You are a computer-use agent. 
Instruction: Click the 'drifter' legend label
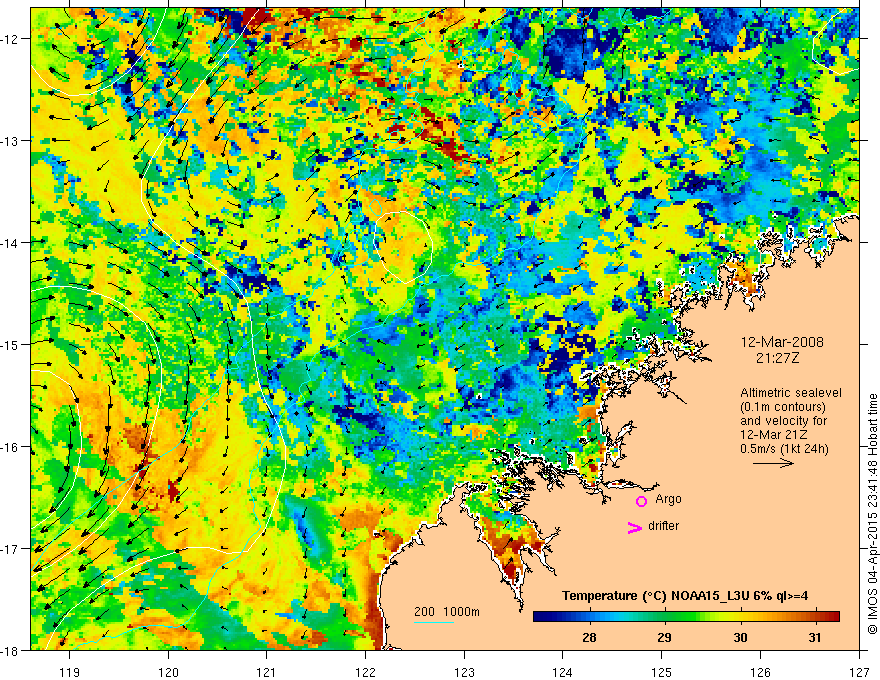663,526
